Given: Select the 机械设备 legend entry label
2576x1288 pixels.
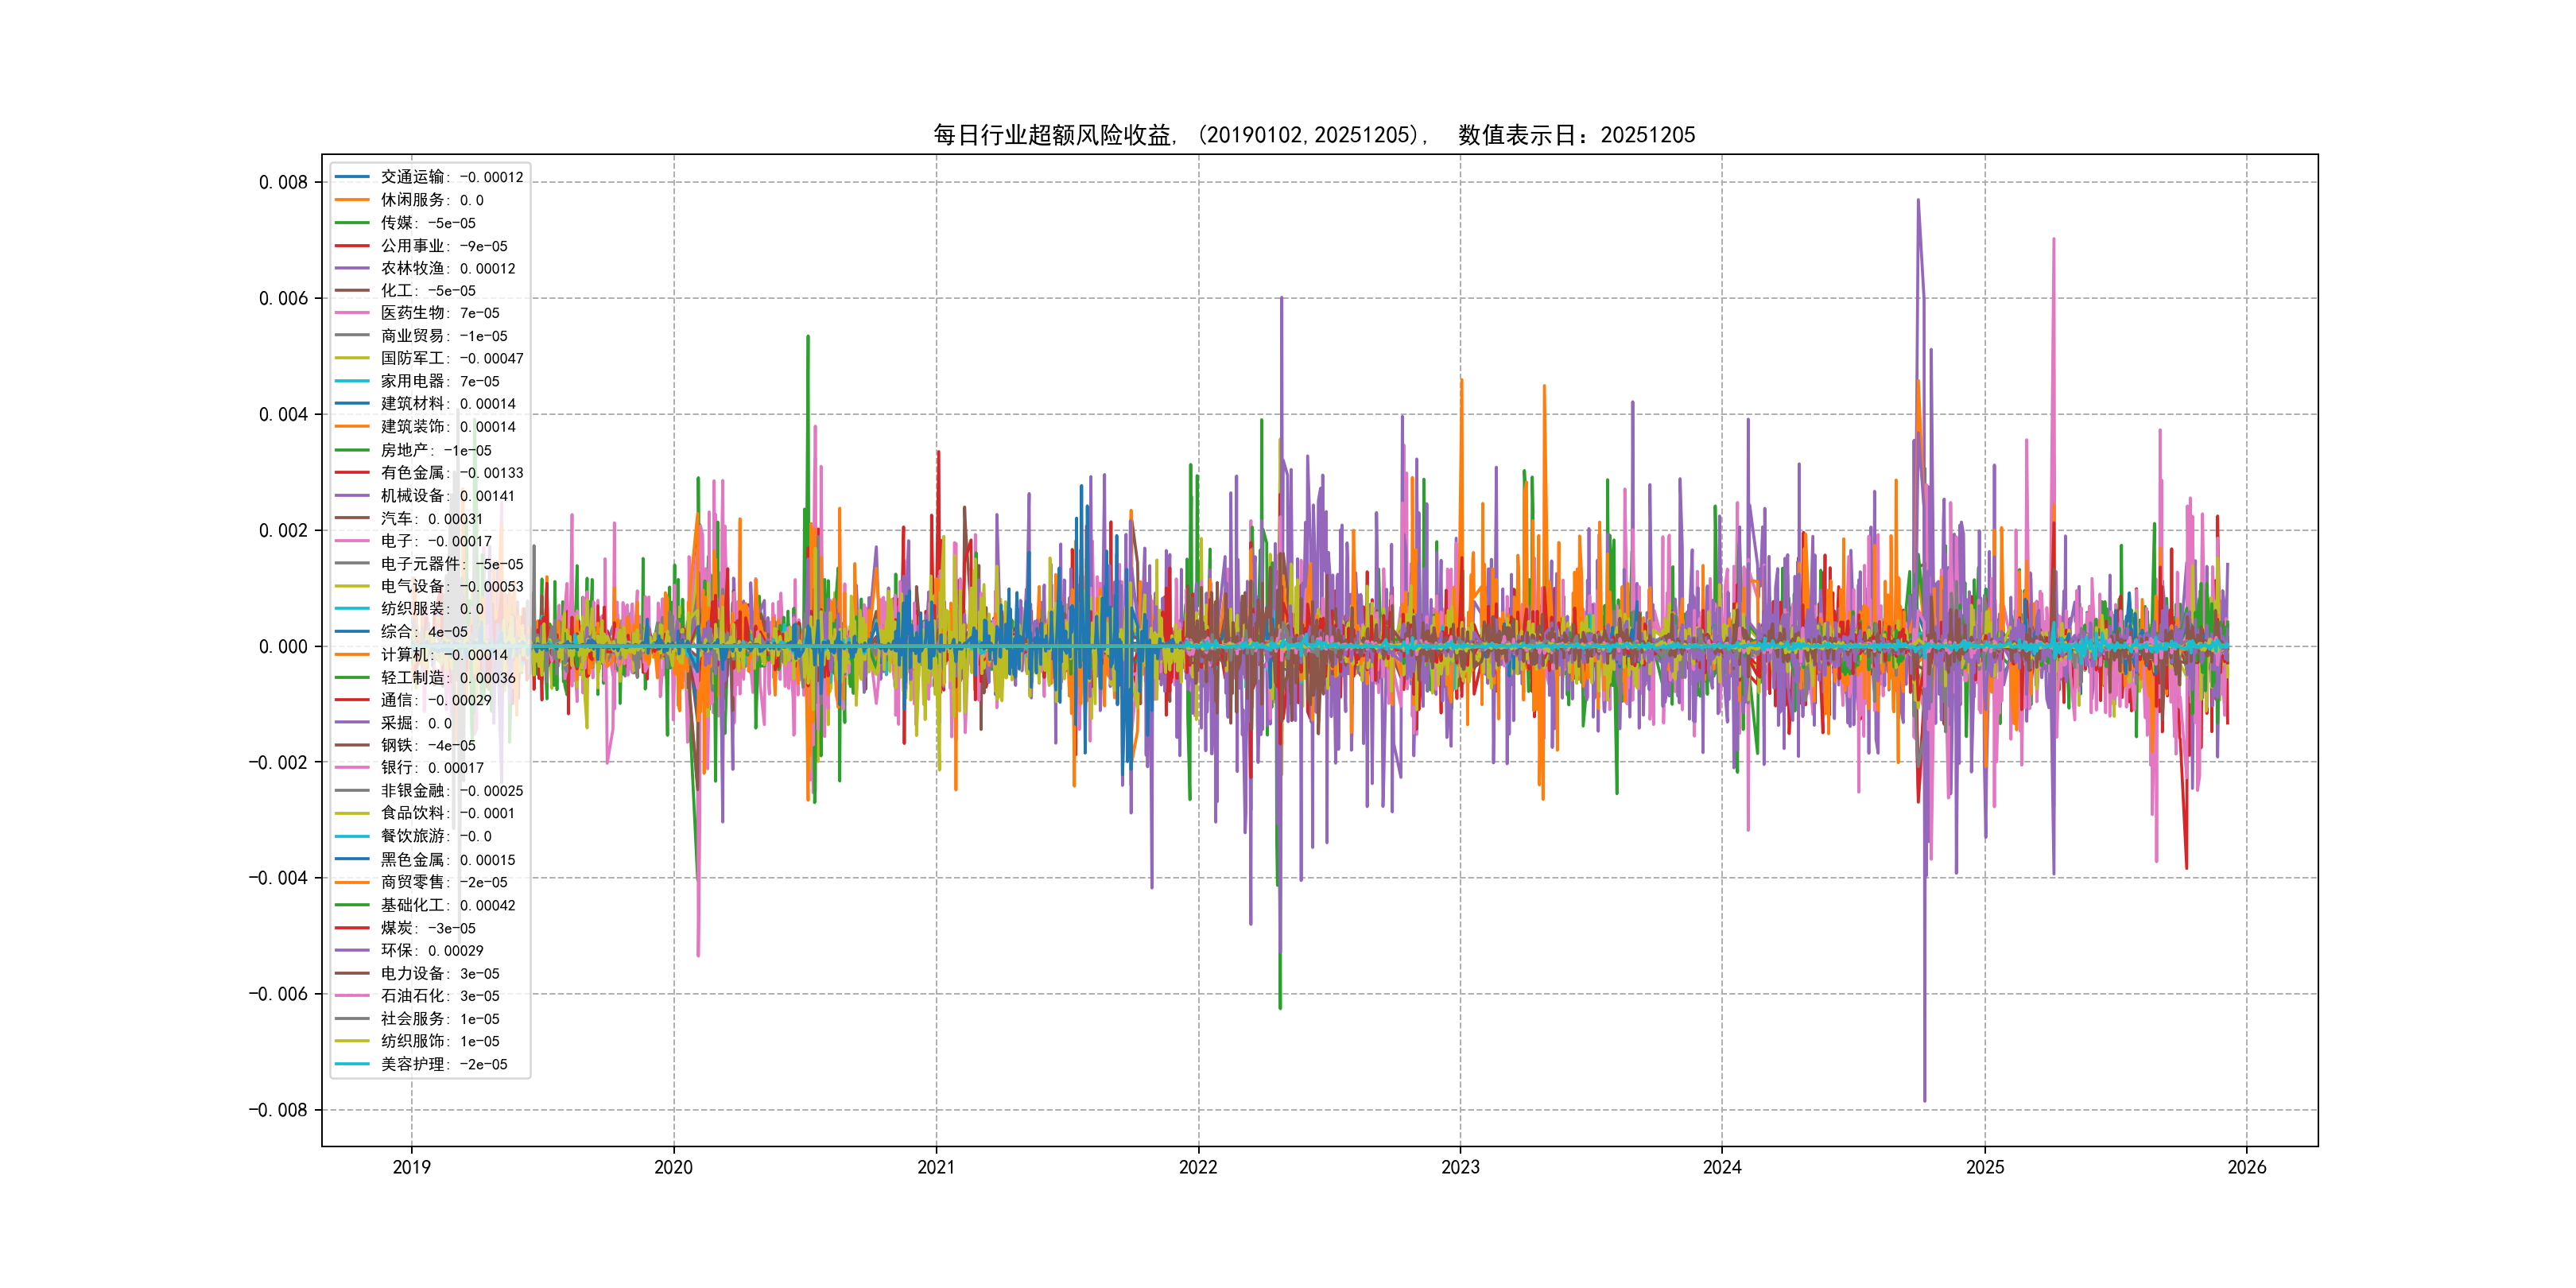Looking at the screenshot, I should tap(447, 496).
